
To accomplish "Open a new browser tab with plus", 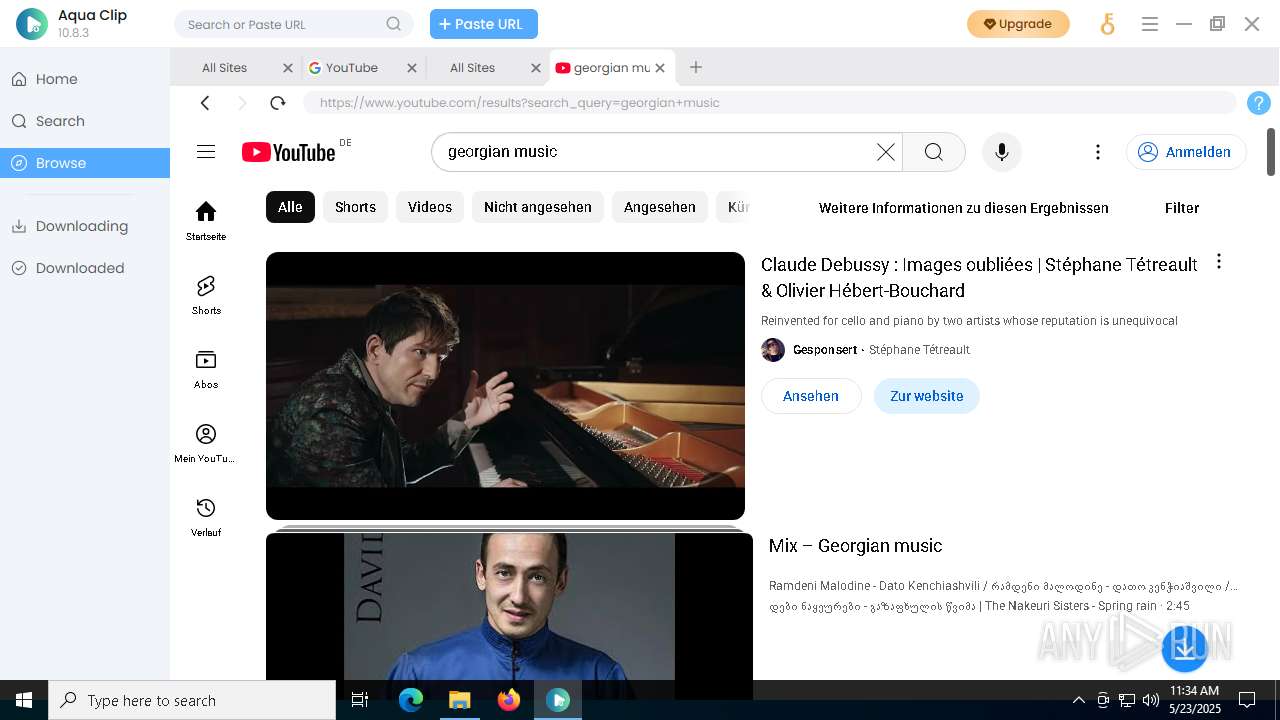I will (x=696, y=67).
